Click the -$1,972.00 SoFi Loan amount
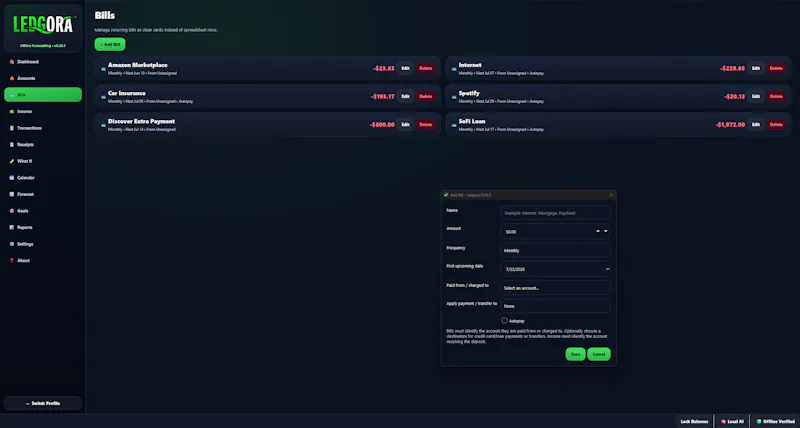This screenshot has height=428, width=800. (730, 124)
